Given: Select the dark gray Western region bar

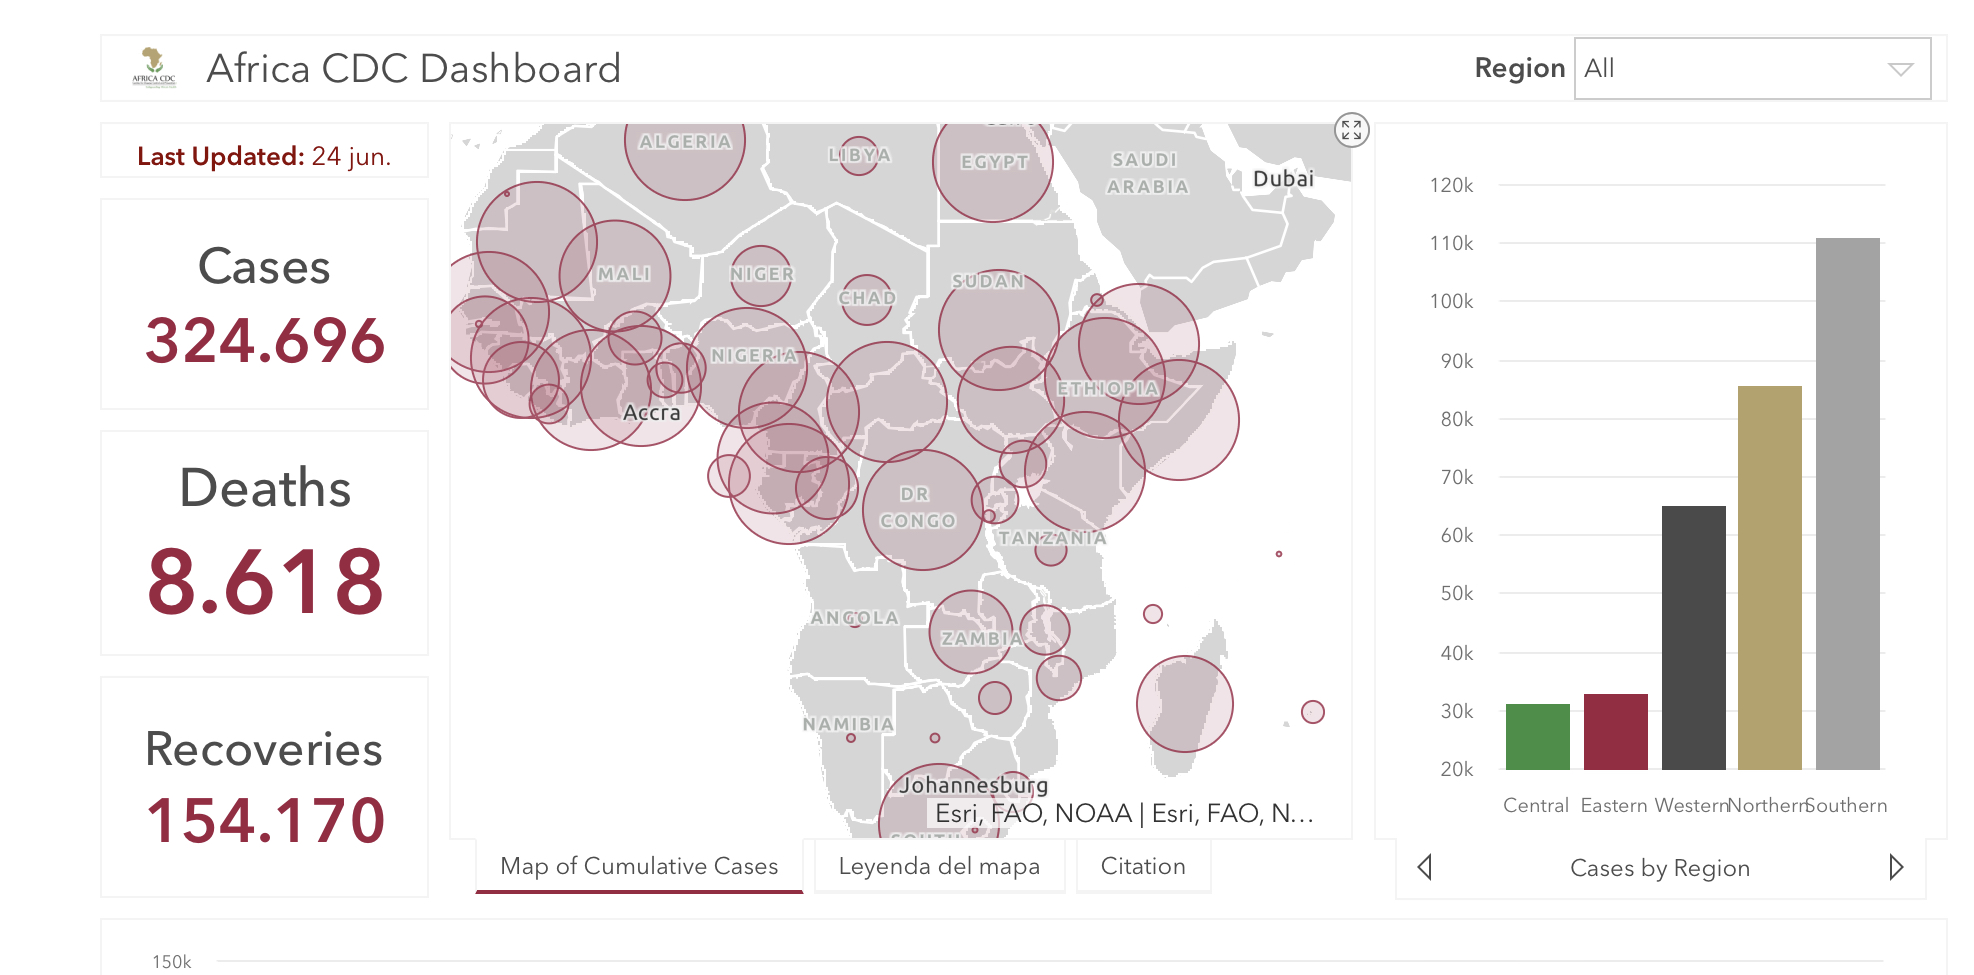Looking at the screenshot, I should [1693, 638].
